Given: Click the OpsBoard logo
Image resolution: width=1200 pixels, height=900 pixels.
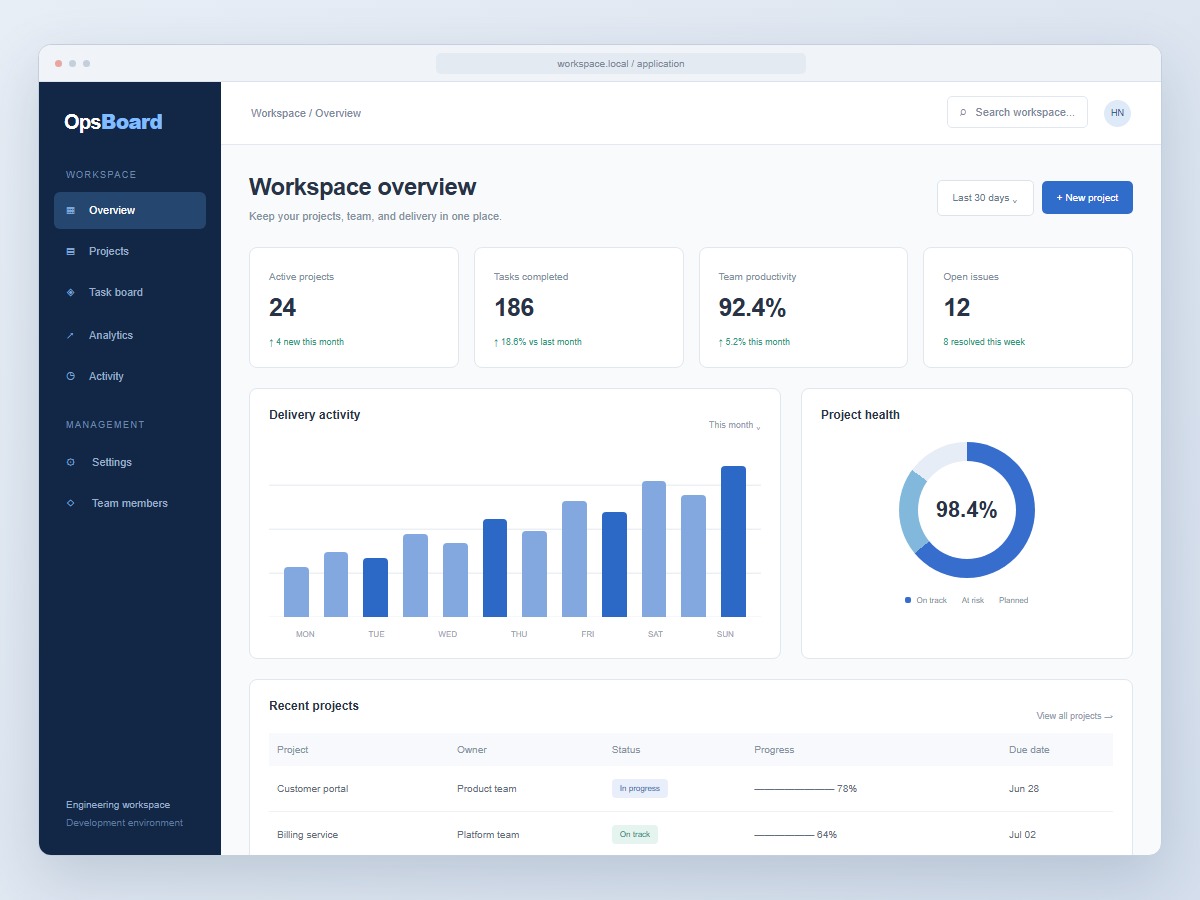Looking at the screenshot, I should tap(113, 122).
